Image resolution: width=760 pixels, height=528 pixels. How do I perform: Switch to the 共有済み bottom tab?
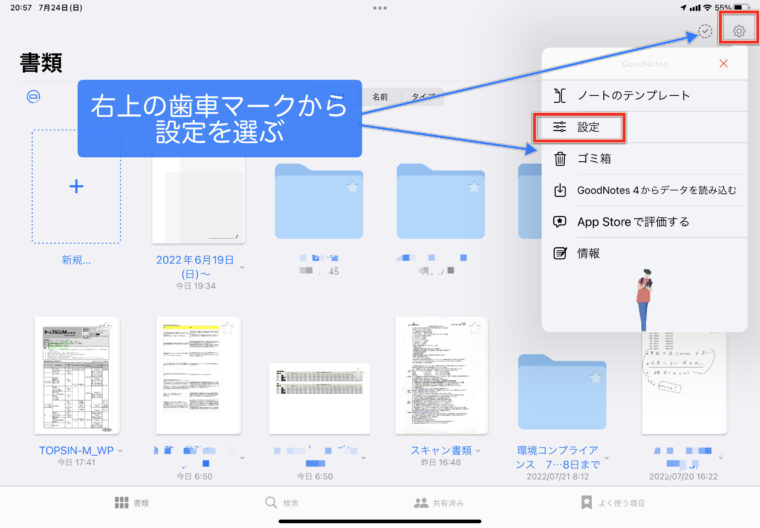click(439, 503)
